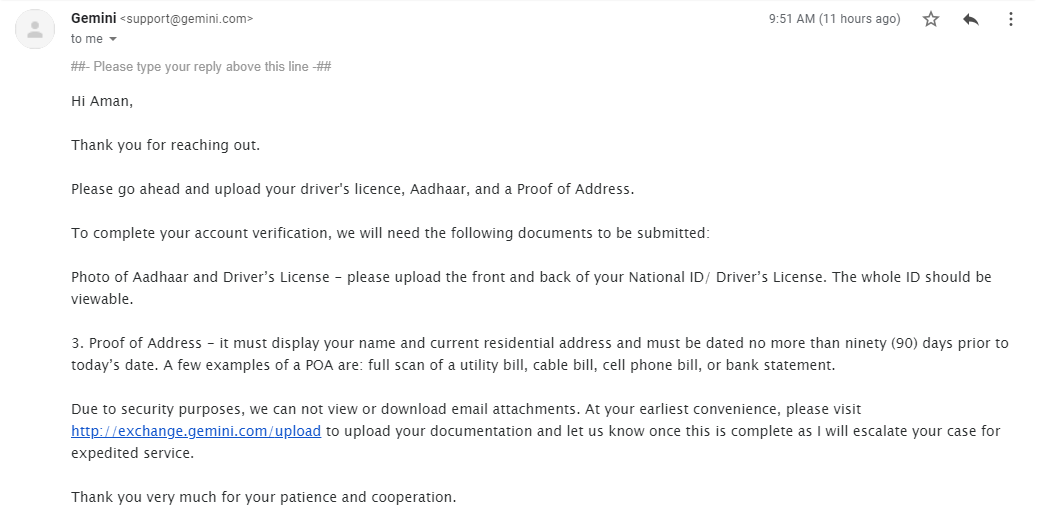This screenshot has width=1037, height=515.
Task: Click the sender's profile avatar
Action: point(35,29)
